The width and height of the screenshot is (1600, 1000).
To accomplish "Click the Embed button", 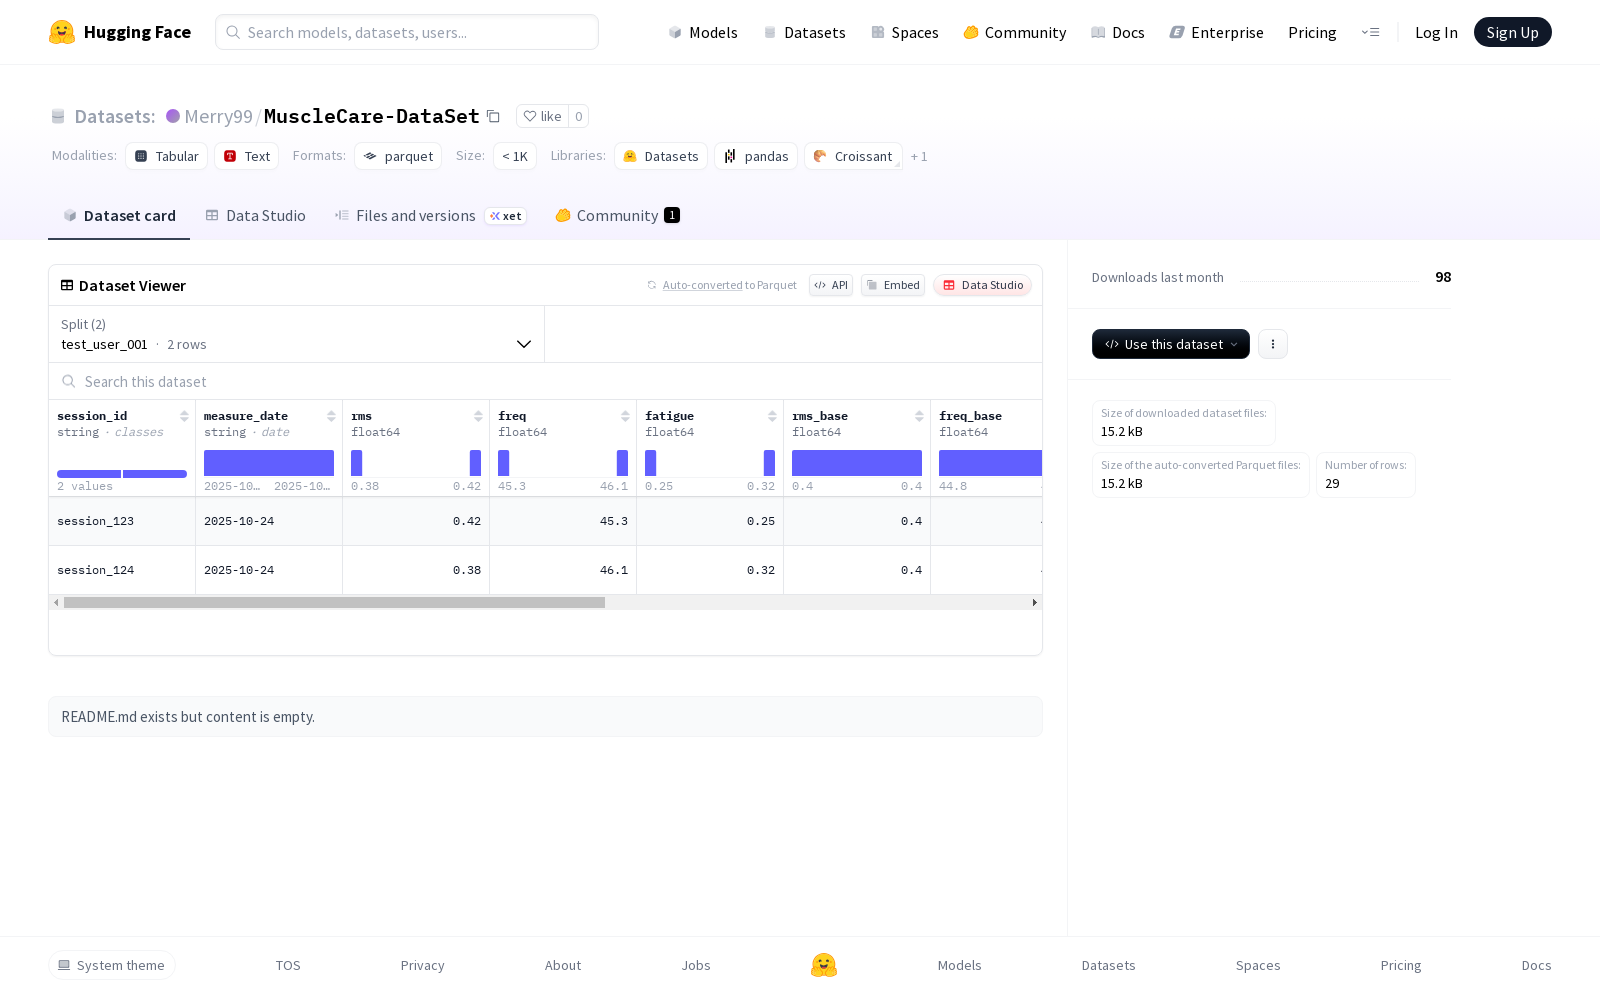I will tap(893, 285).
